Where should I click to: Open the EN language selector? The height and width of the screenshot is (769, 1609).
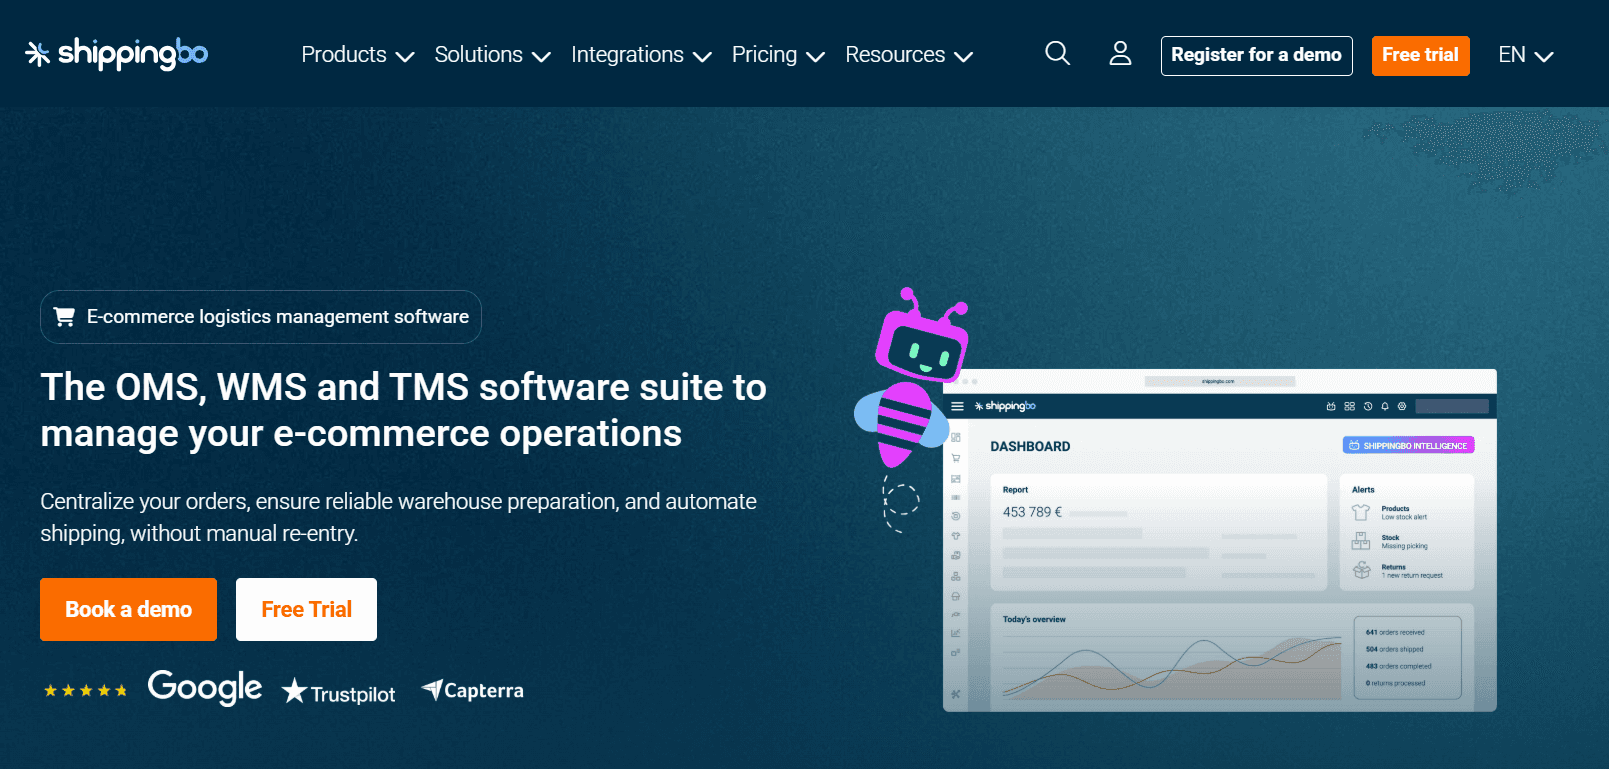1526,55
